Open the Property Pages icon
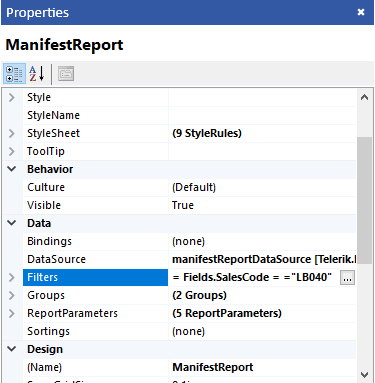Screen dimensions: 375x383 coord(66,73)
